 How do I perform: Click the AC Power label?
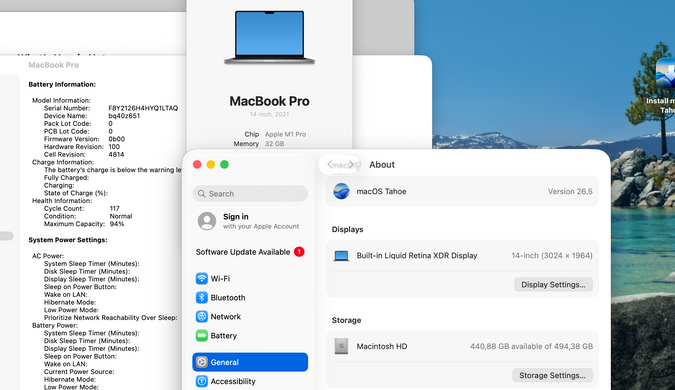pyautogui.click(x=48, y=256)
